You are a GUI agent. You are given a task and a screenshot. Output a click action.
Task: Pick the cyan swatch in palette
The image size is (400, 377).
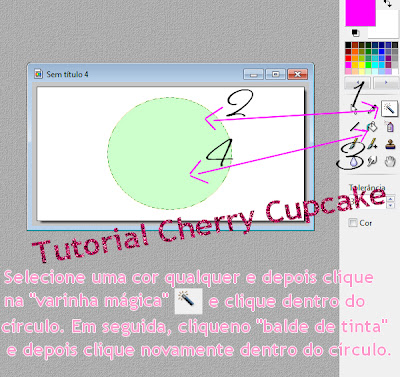pos(375,65)
